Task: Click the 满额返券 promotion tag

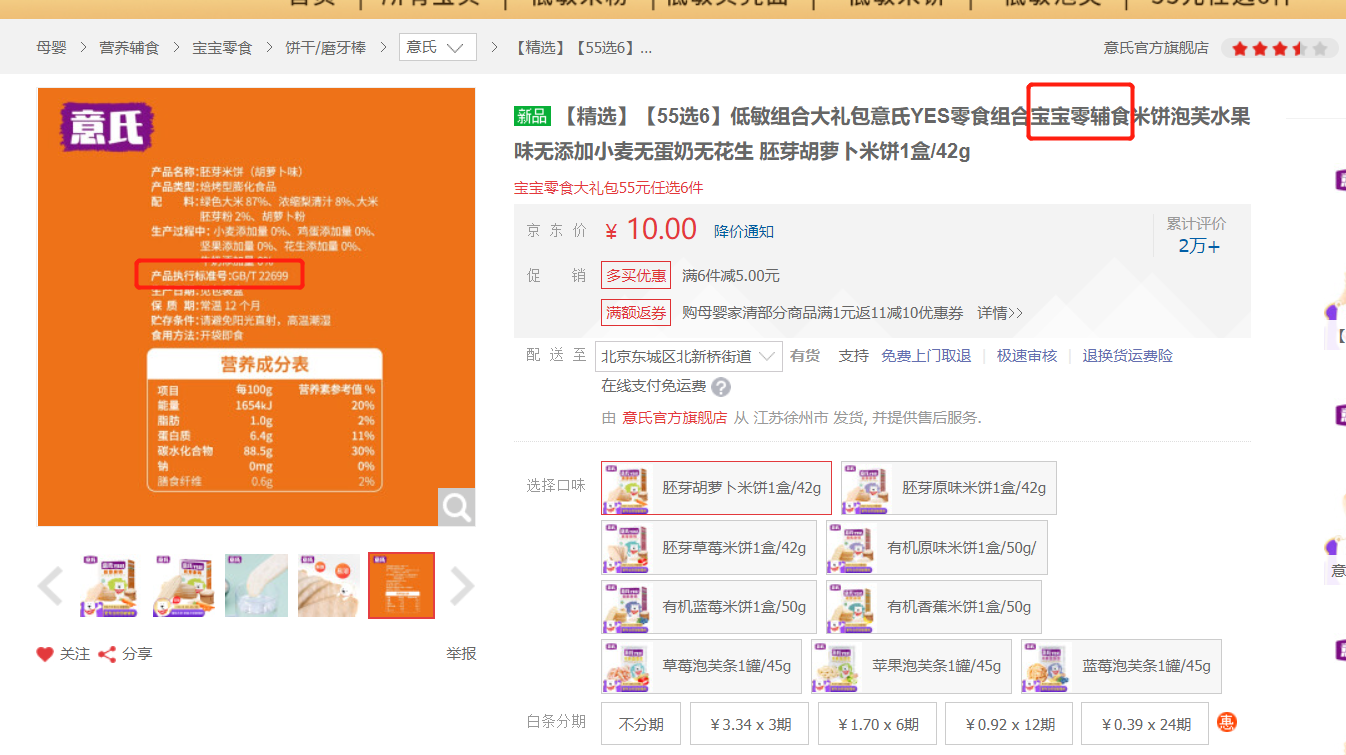Action: point(636,313)
